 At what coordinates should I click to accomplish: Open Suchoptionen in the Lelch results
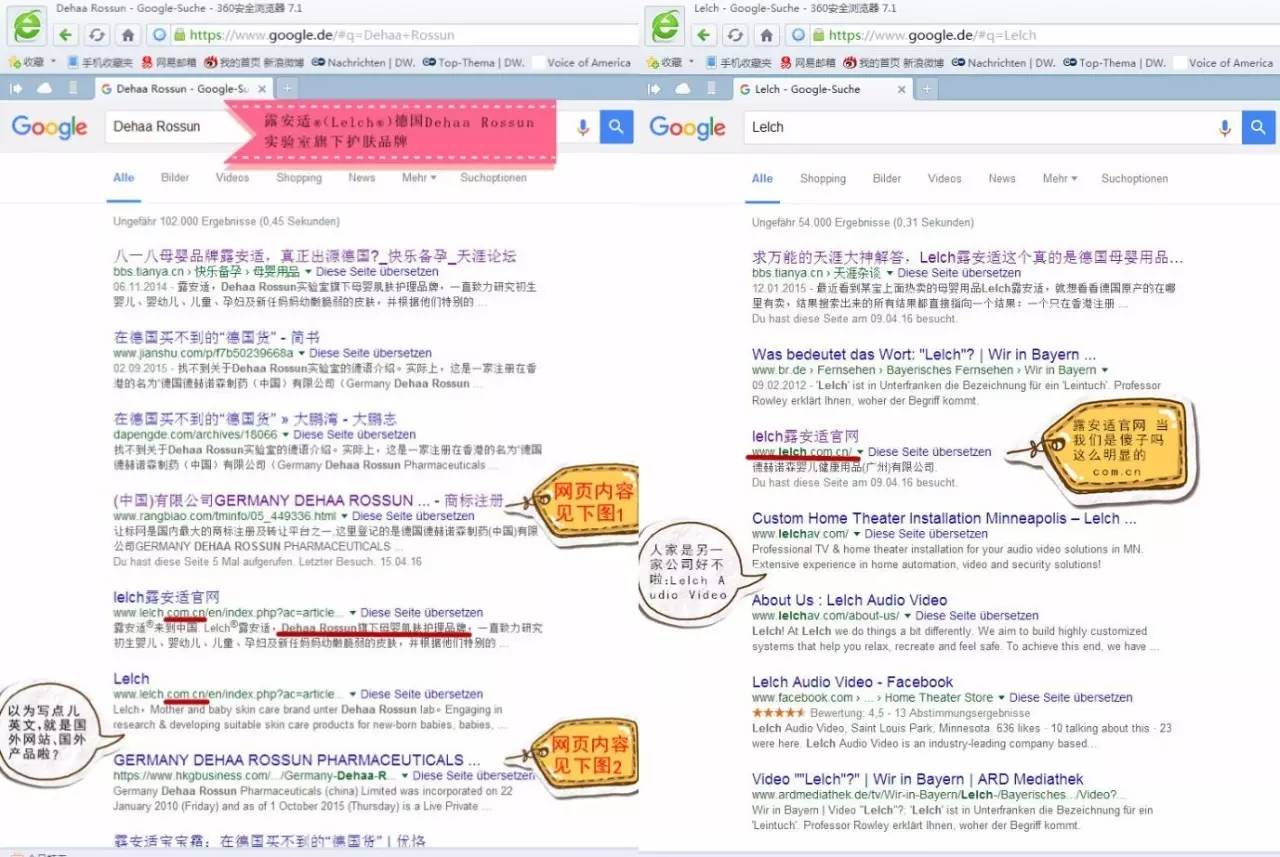tap(1134, 178)
